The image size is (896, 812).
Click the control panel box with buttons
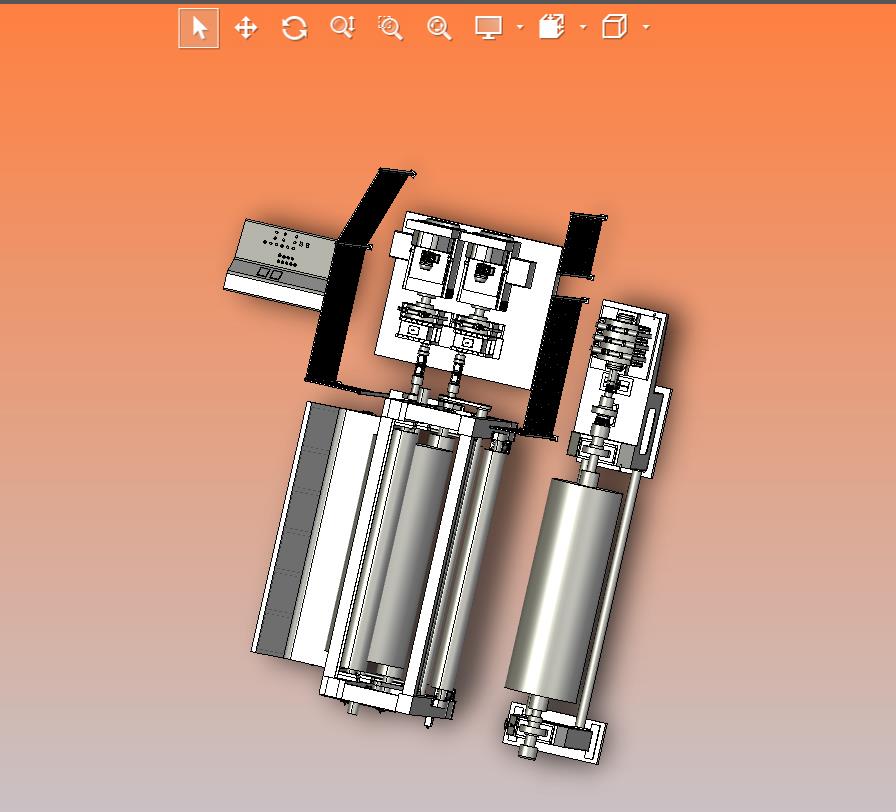coord(279,264)
